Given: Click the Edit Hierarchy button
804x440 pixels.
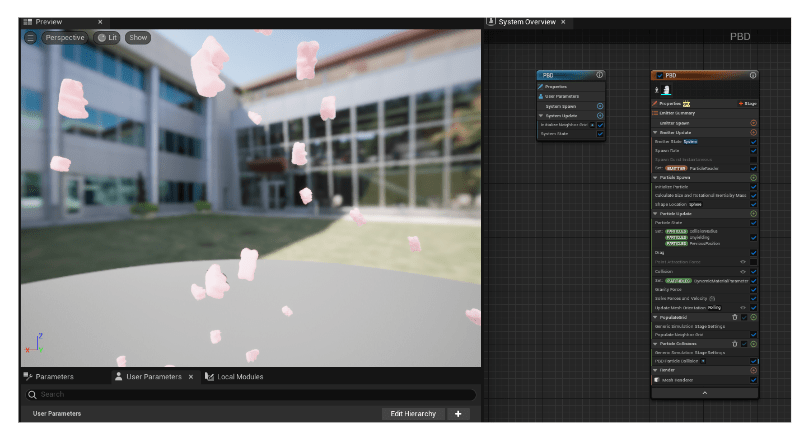Looking at the screenshot, I should pos(411,413).
